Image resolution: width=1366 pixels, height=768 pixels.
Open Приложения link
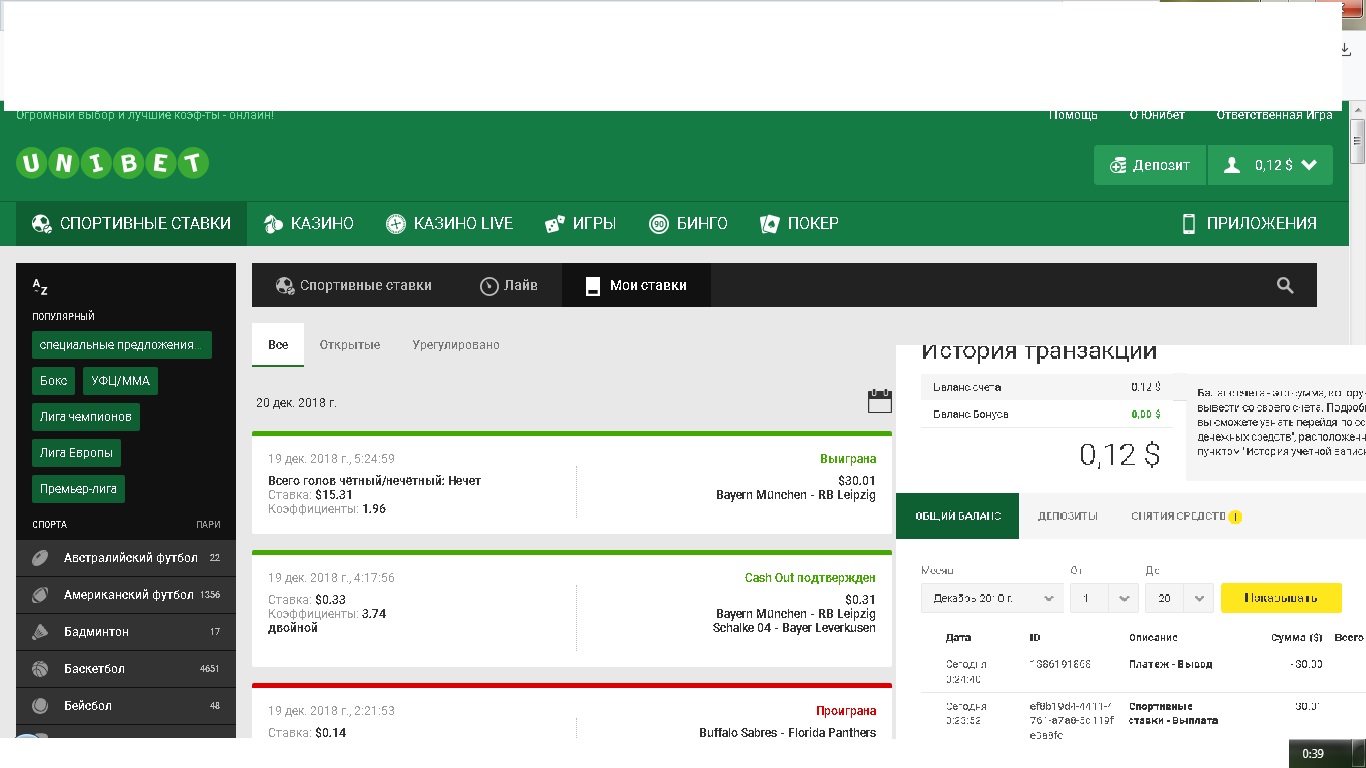(x=1250, y=223)
